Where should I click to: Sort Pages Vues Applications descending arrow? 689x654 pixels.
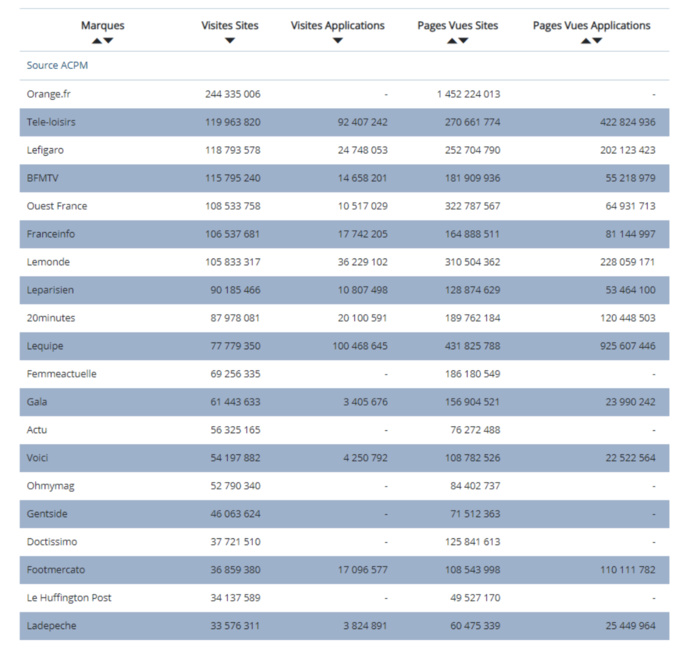click(598, 41)
